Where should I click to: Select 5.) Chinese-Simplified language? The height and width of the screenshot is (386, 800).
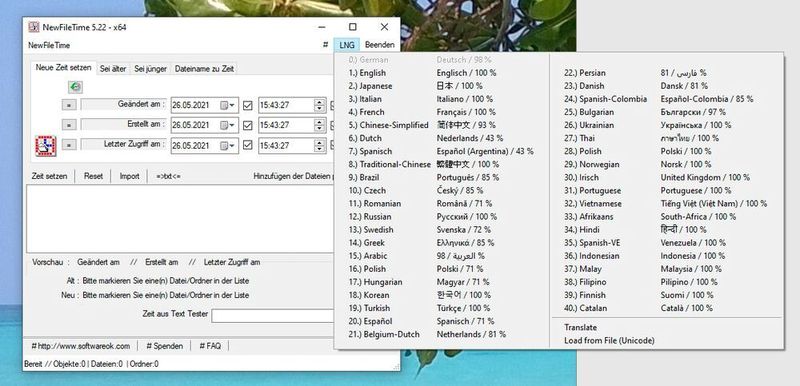tap(442, 125)
